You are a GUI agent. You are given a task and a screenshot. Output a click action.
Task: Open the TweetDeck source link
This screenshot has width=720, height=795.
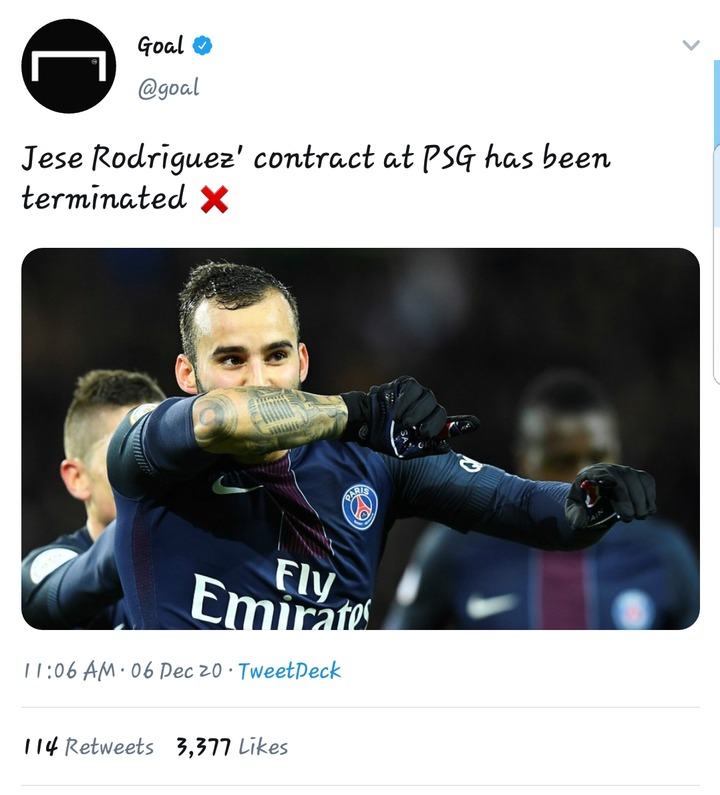point(289,671)
